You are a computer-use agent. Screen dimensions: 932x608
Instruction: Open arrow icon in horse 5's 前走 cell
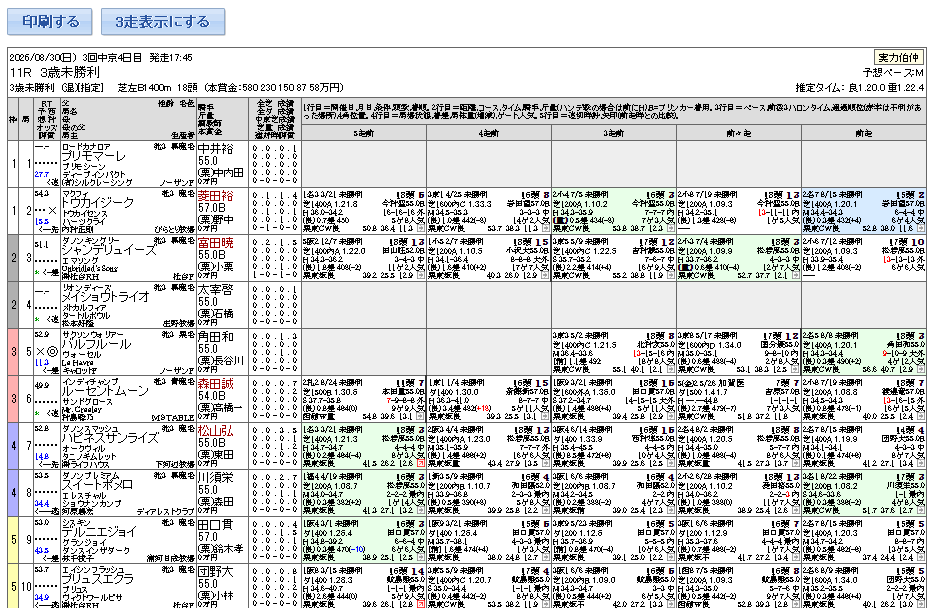tap(921, 369)
